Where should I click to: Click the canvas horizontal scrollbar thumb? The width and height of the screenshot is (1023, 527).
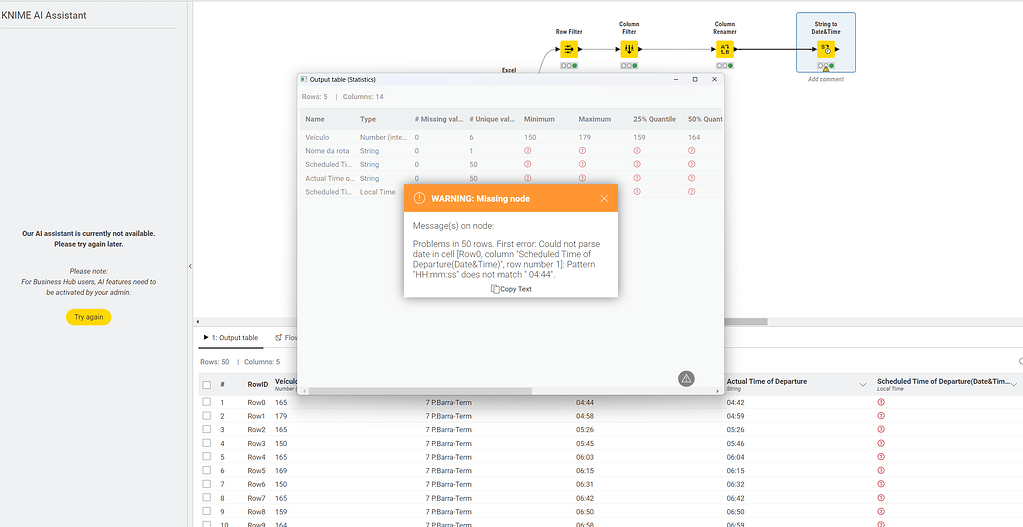tap(746, 322)
